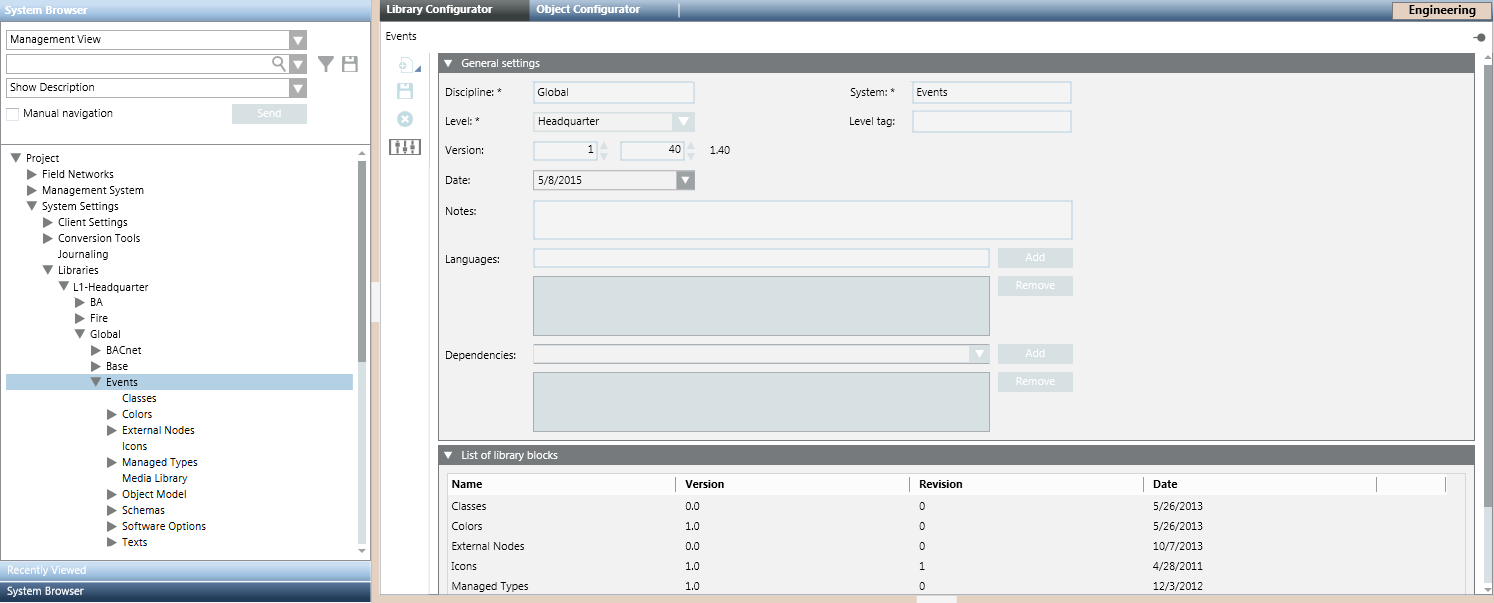Collapse the General settings section
Screen dimensions: 1494x603
(449, 63)
